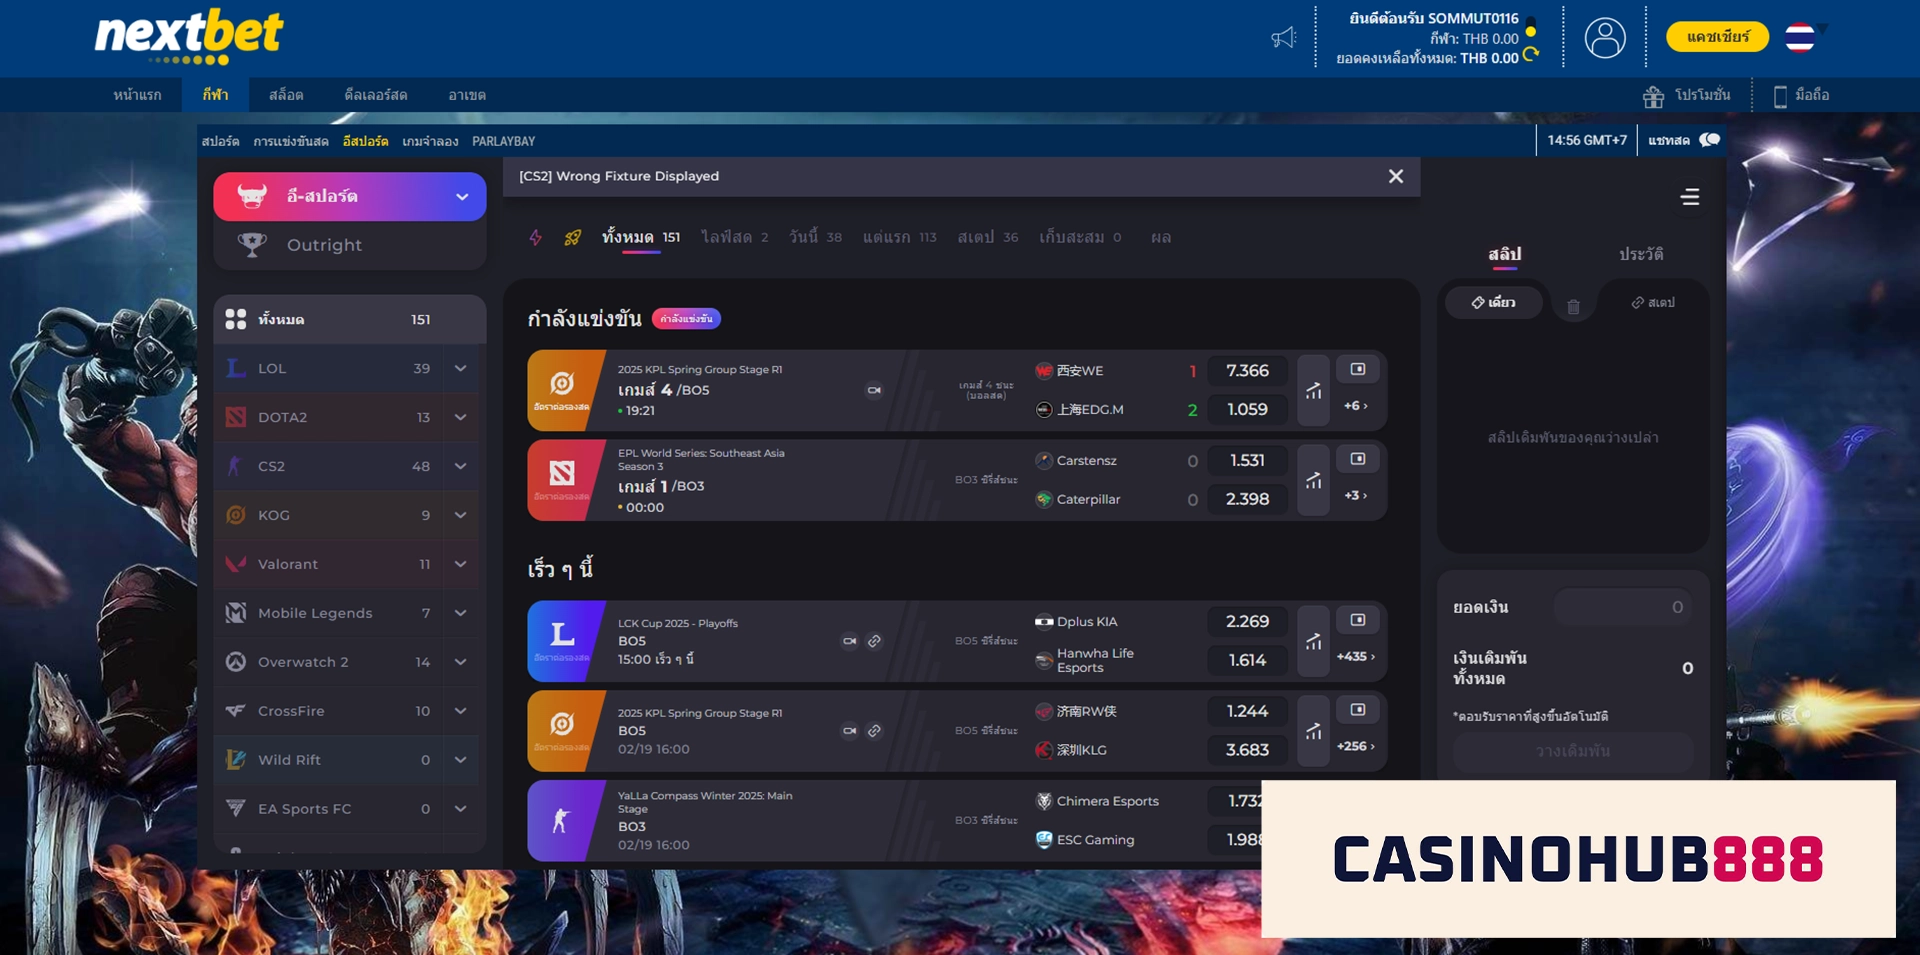Open the เกมจำลอง sub-menu link
Viewport: 1920px width, 955px height.
coord(430,141)
